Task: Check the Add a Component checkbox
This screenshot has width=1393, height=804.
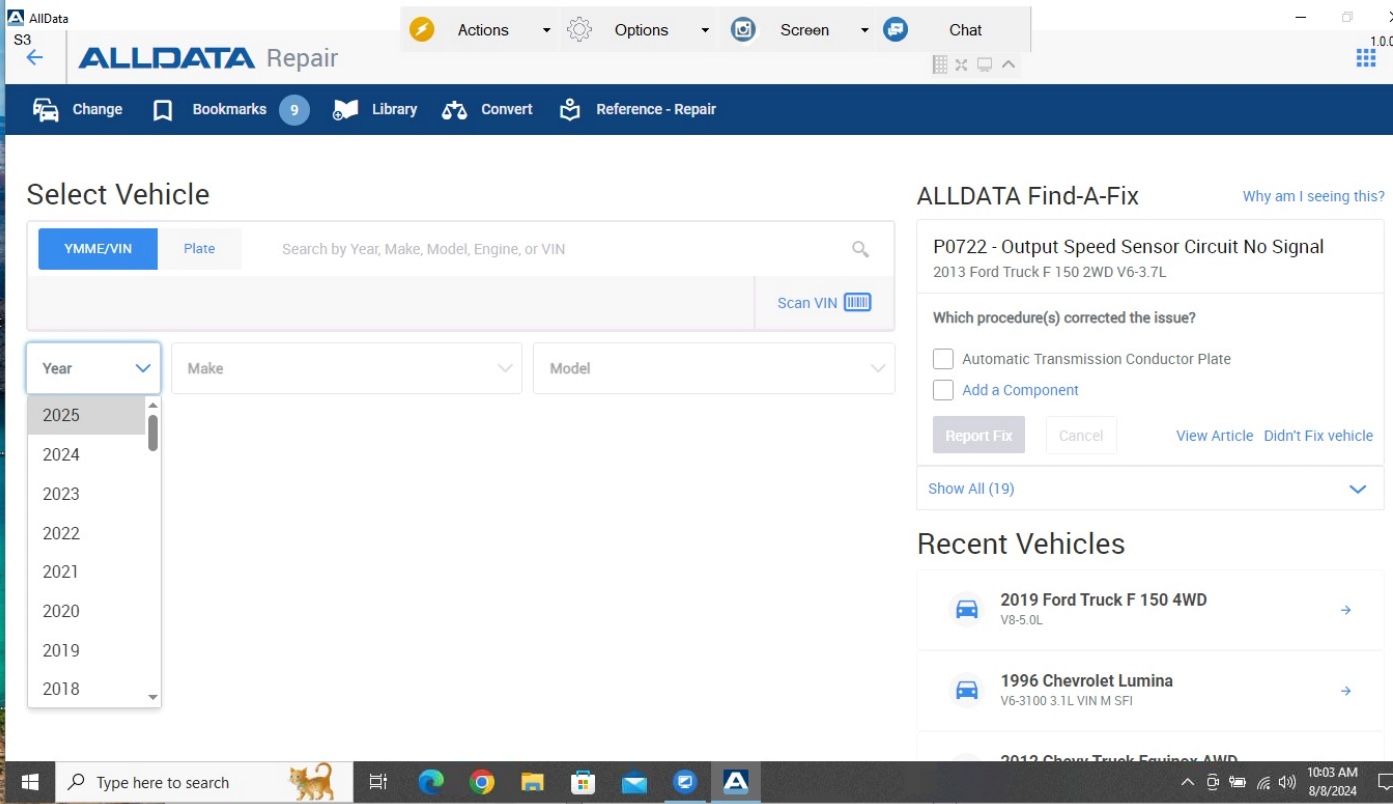Action: point(943,390)
